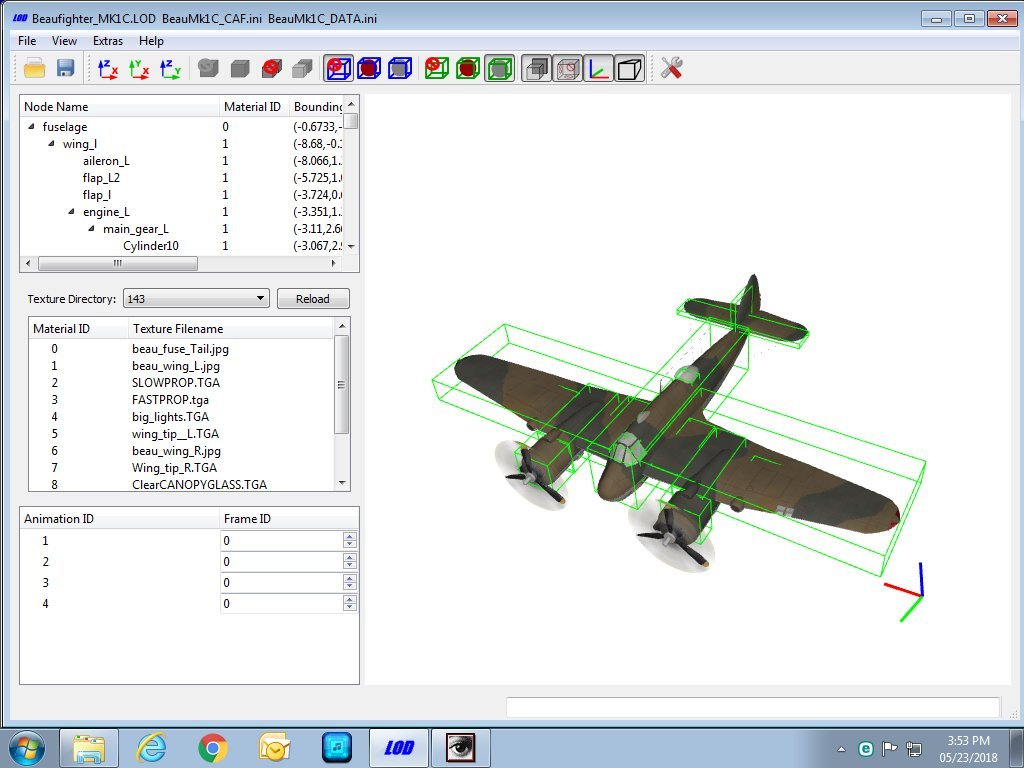Toggle blue wireframe box with red prohibition sign
This screenshot has height=768, width=1024.
click(338, 68)
